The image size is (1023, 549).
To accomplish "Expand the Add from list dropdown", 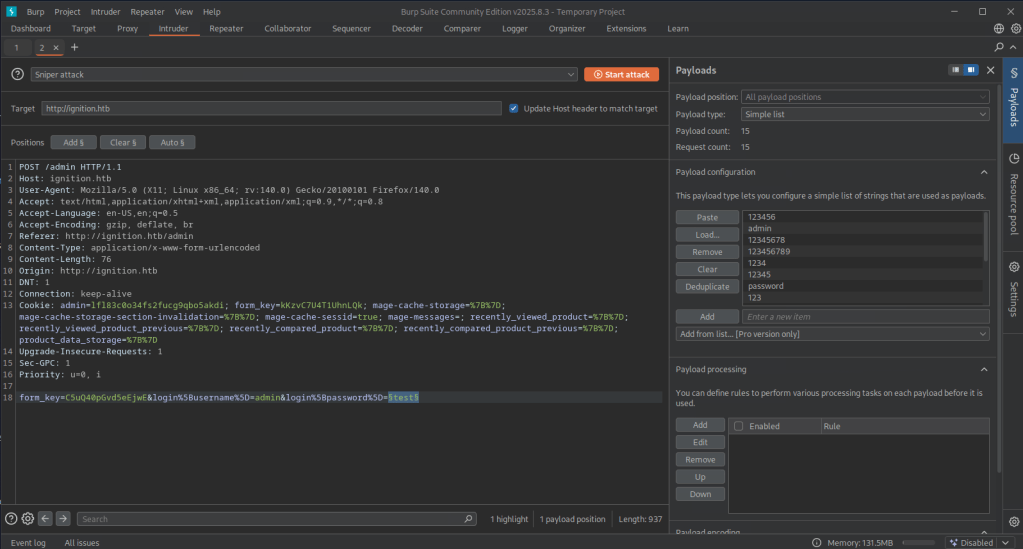I will tap(832, 334).
